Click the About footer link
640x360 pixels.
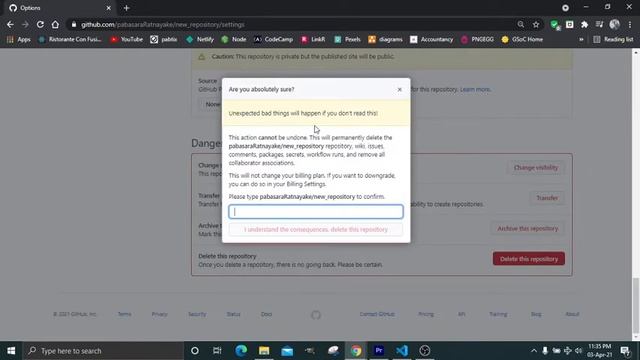click(x=572, y=314)
